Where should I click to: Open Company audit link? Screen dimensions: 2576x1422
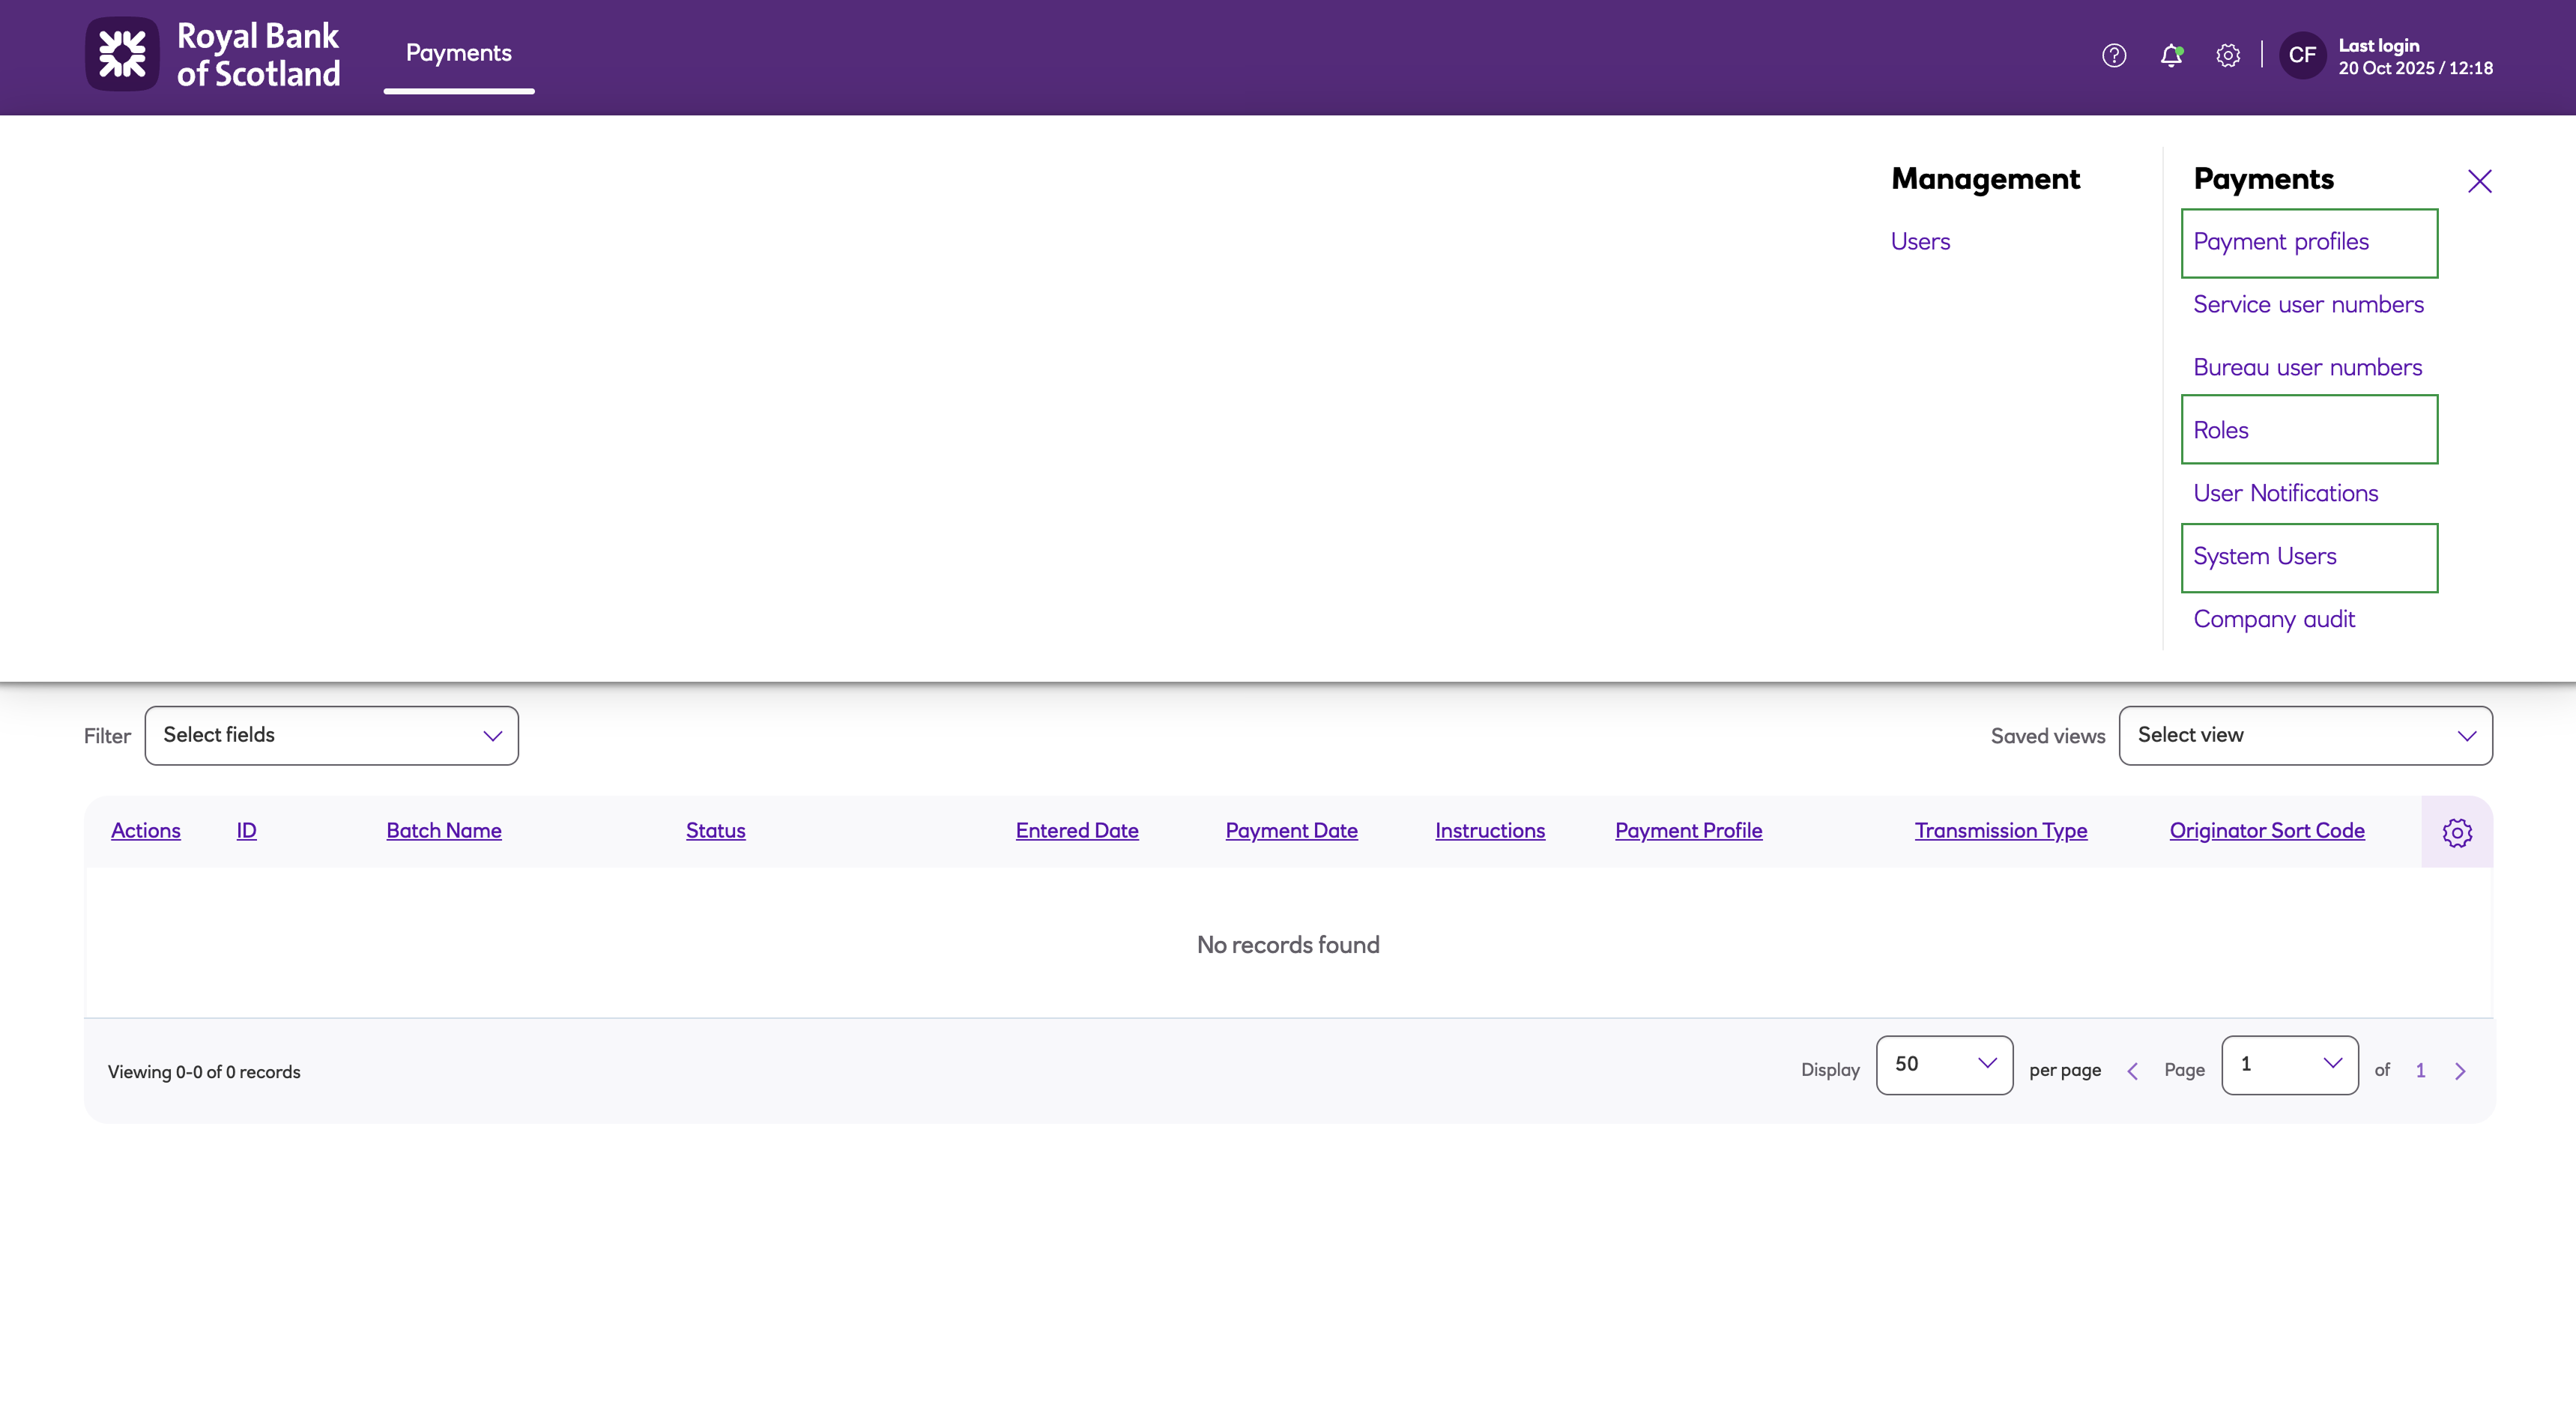pos(2274,619)
